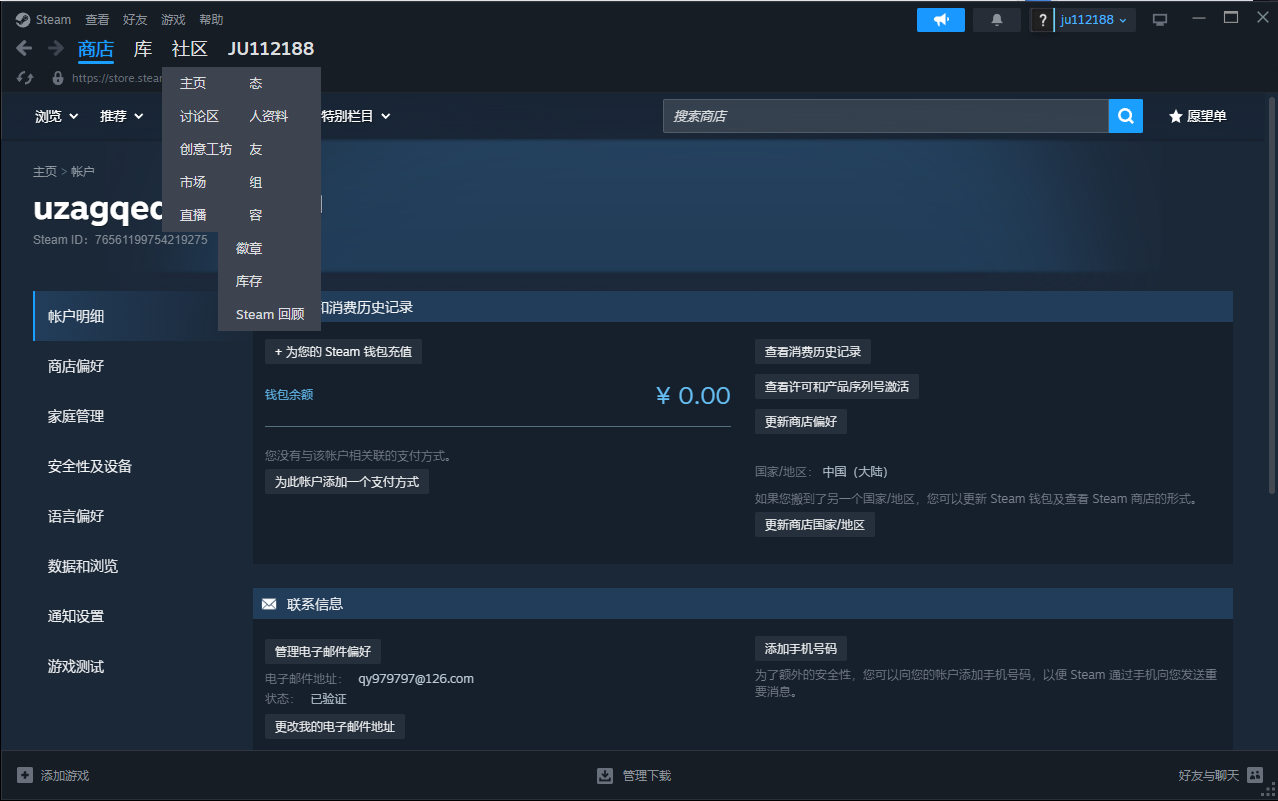Image resolution: width=1278 pixels, height=801 pixels.
Task: Click the ¥ 0.00 wallet balance
Action: pos(693,396)
